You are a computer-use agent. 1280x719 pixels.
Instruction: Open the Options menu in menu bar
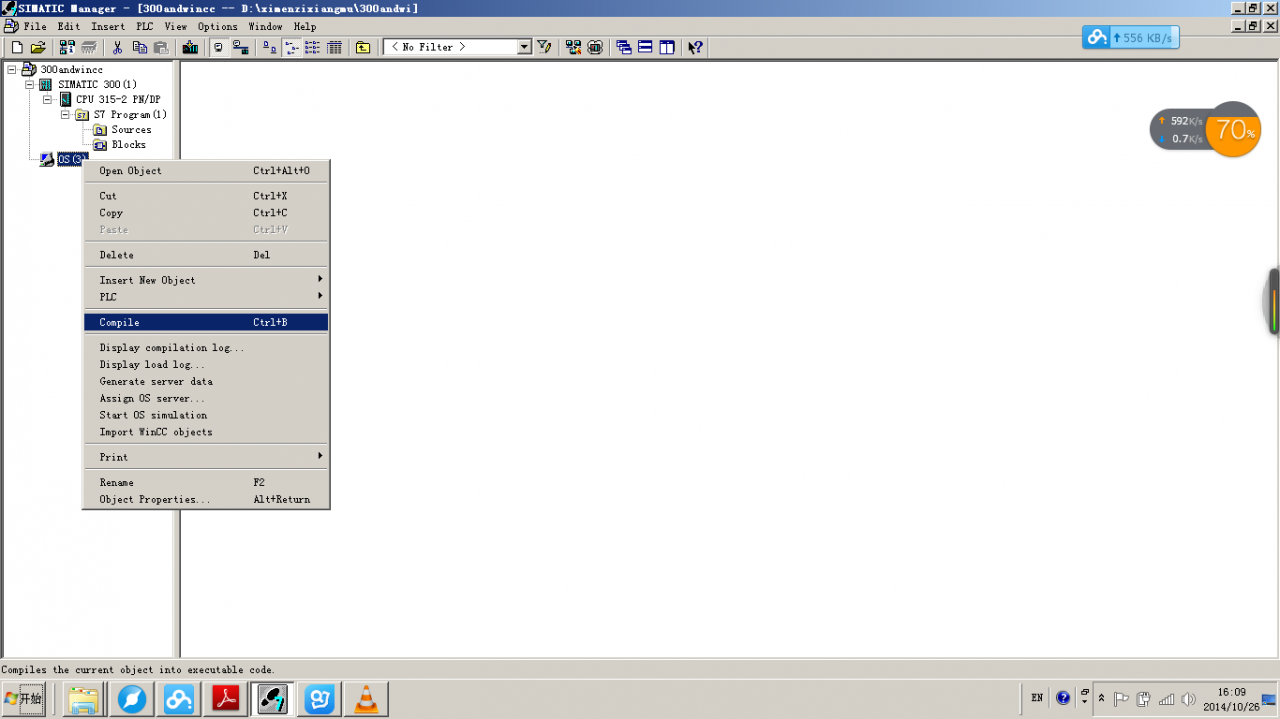tap(217, 26)
